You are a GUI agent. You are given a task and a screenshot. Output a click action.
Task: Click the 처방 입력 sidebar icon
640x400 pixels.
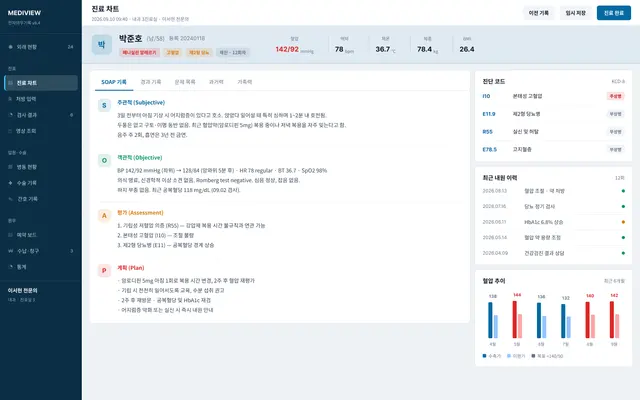[11, 99]
